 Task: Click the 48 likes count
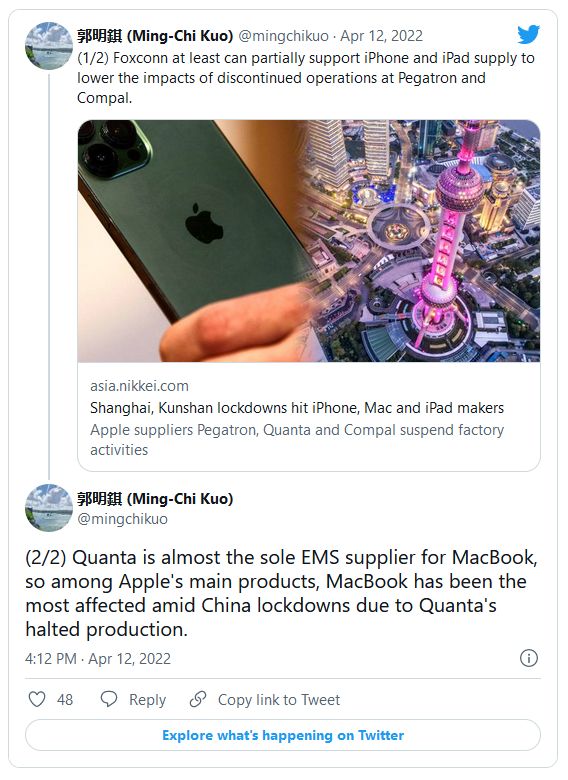tap(65, 699)
